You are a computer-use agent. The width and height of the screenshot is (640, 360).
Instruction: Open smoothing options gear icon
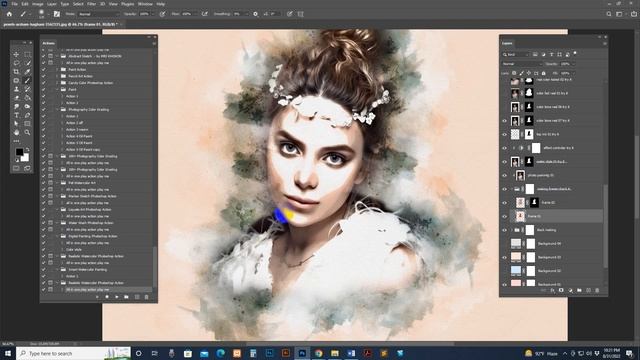coord(256,14)
